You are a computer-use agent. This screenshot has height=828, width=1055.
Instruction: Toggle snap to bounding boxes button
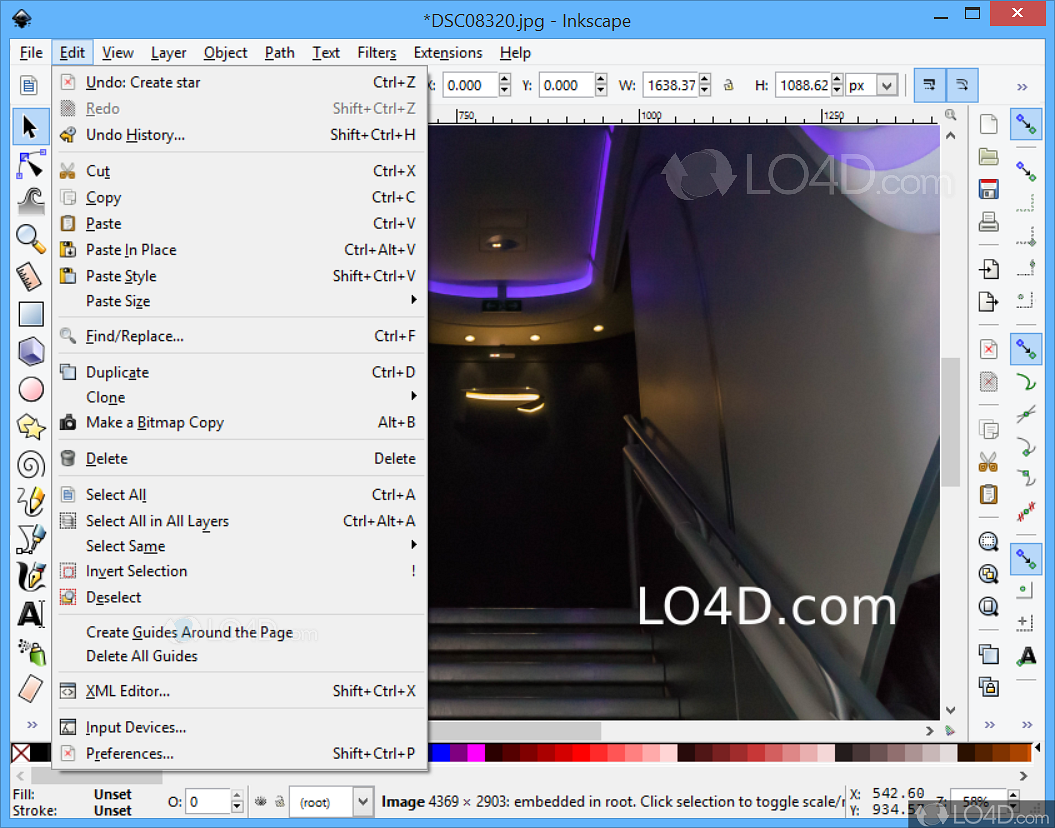(x=1026, y=171)
